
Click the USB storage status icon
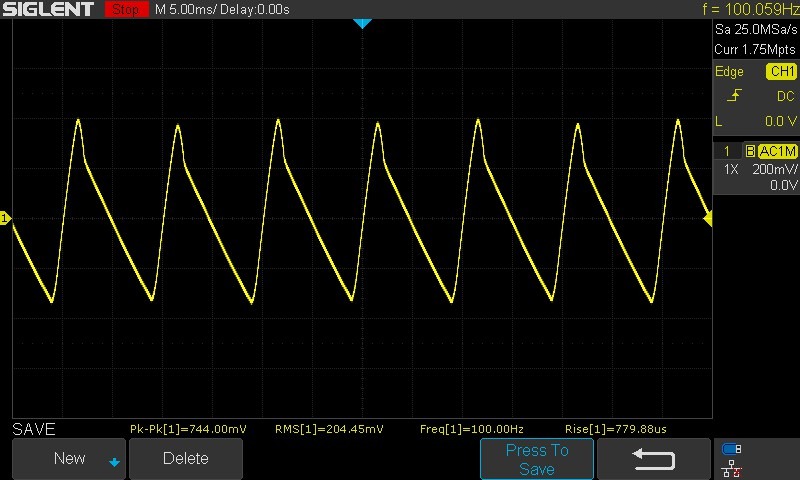click(732, 449)
